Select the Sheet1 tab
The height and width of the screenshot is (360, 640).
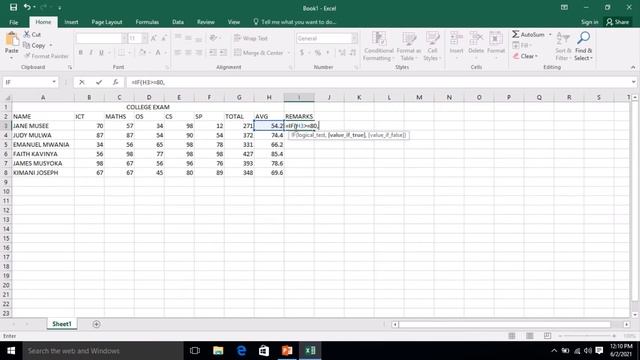pos(62,324)
